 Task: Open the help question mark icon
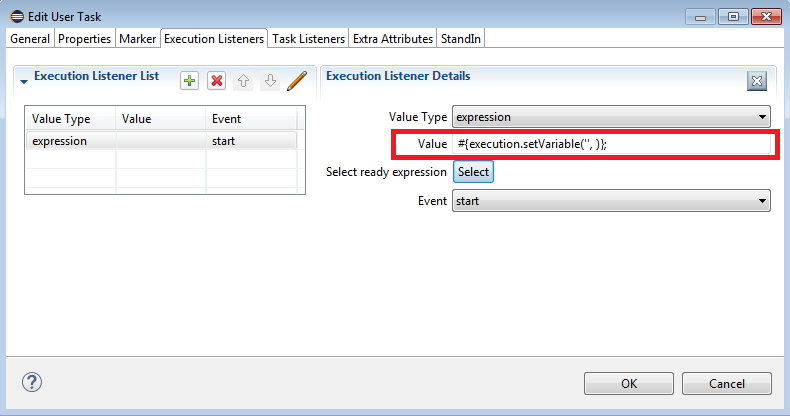(32, 382)
